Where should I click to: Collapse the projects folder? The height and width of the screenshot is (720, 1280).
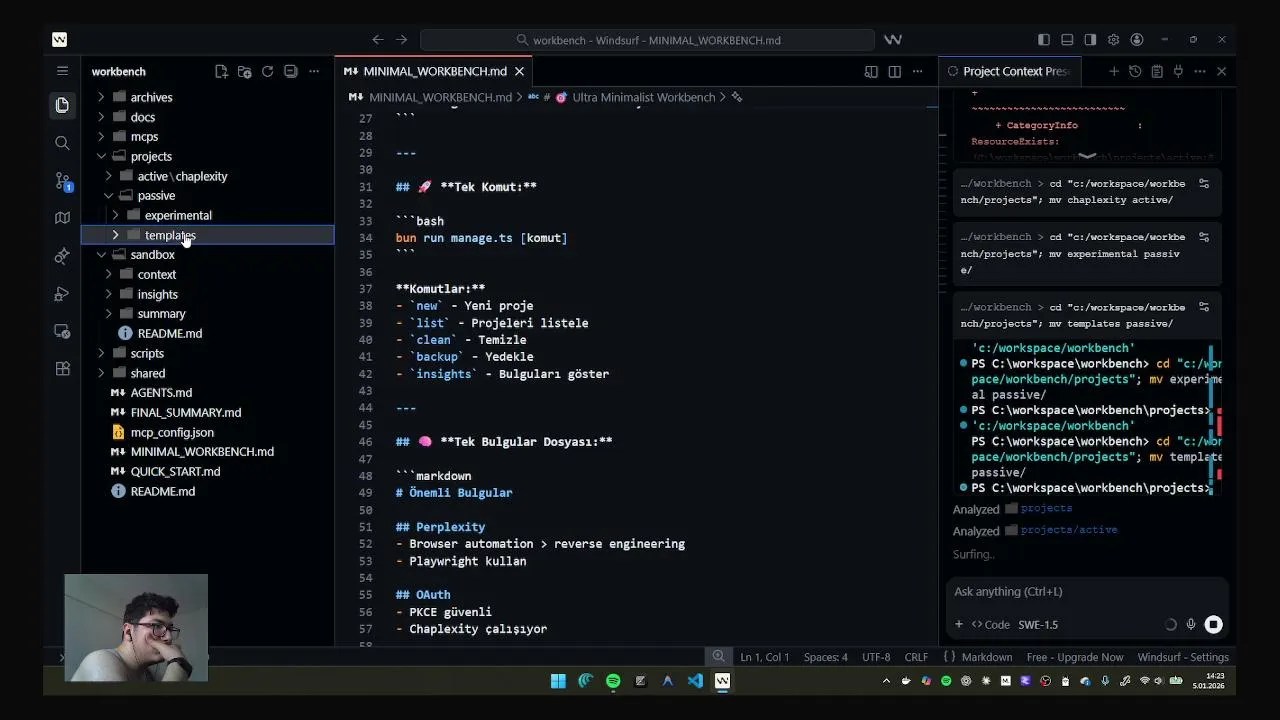pos(101,156)
